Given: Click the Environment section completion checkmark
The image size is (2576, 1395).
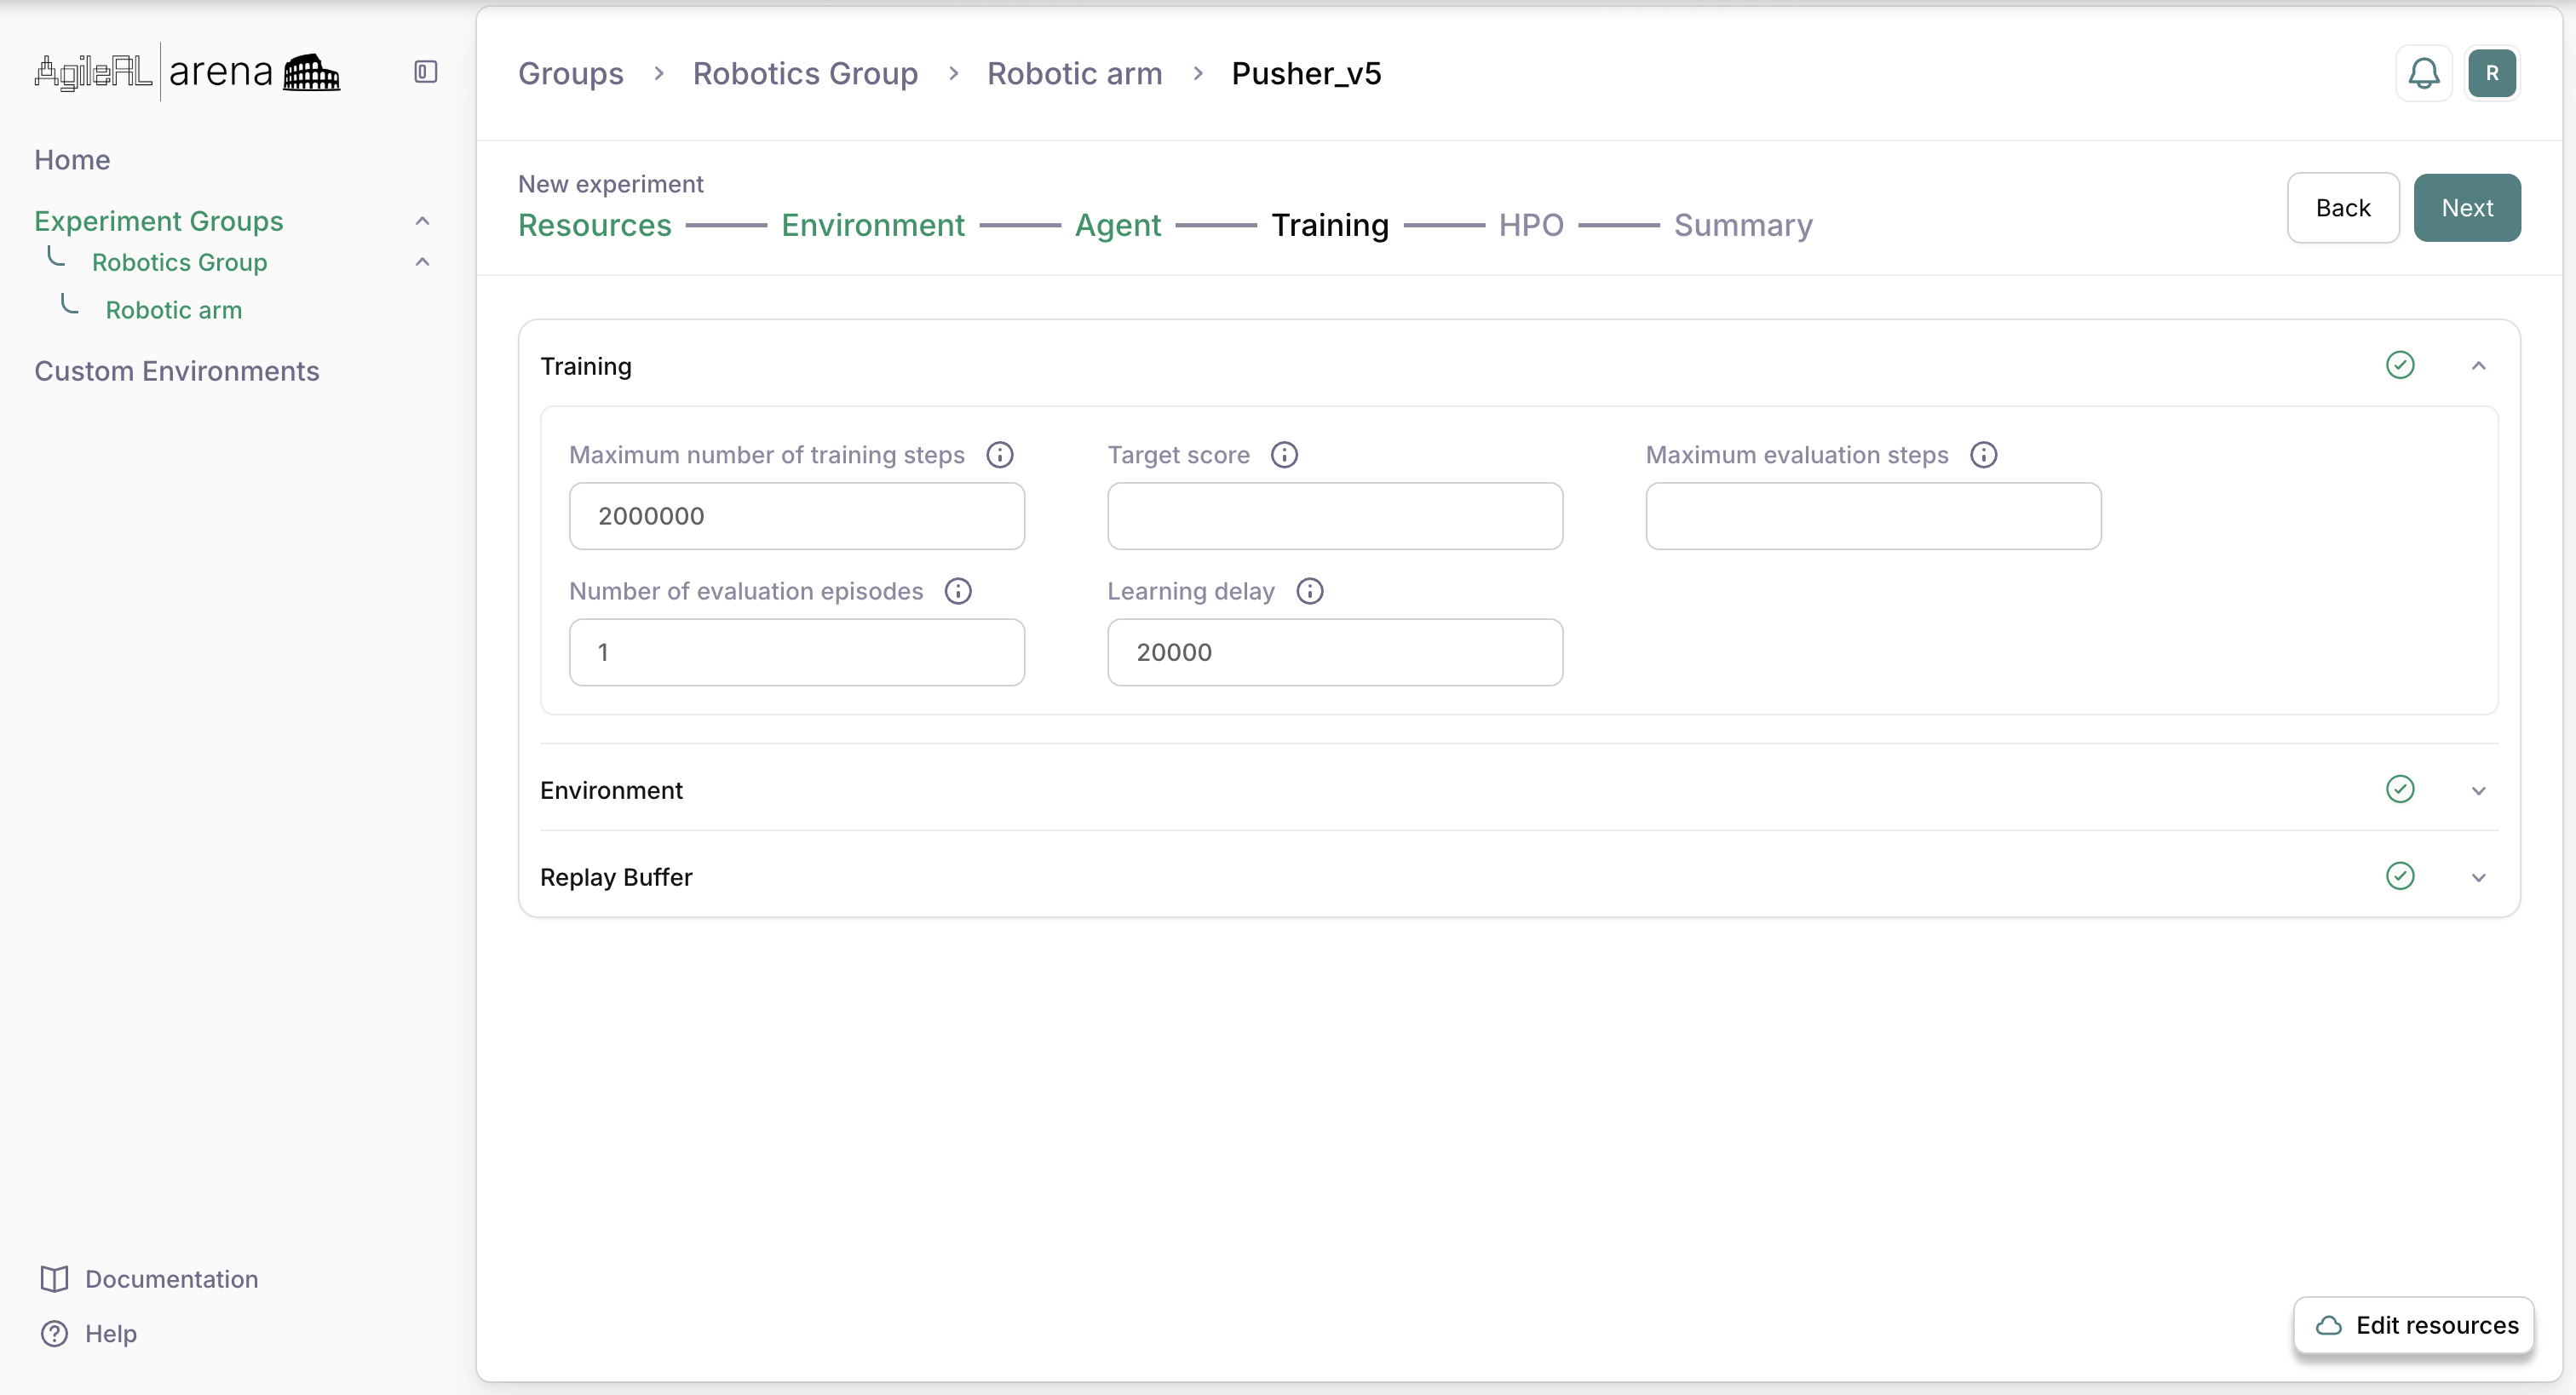Looking at the screenshot, I should coord(2402,789).
